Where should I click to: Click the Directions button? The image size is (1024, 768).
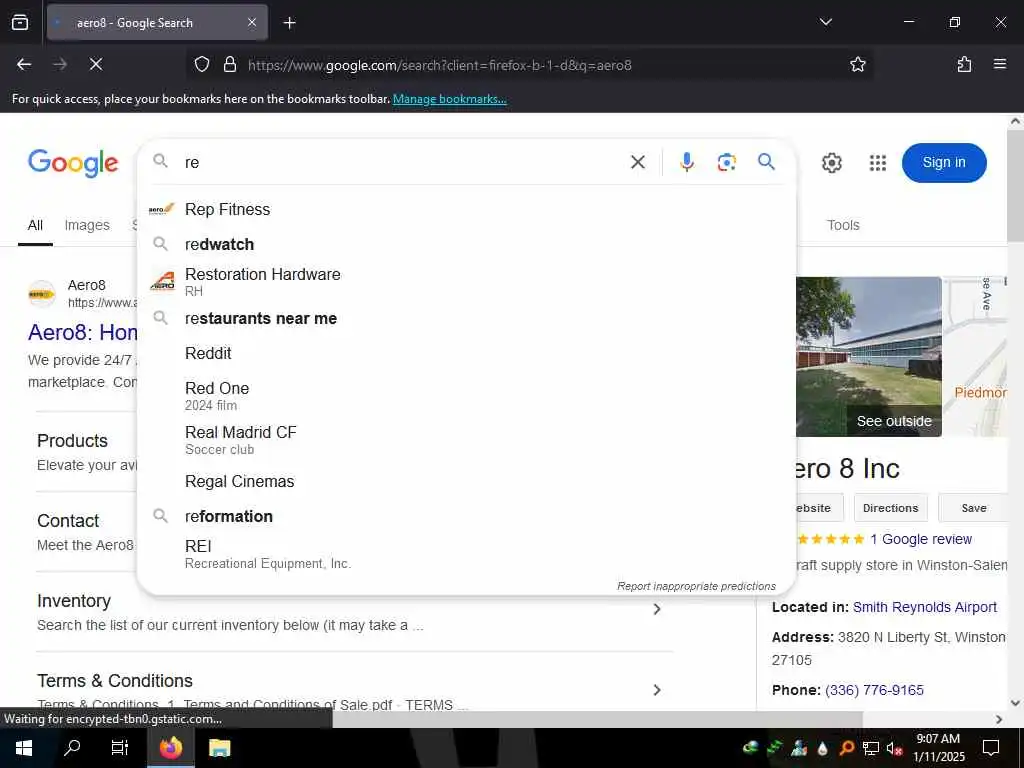pos(890,508)
